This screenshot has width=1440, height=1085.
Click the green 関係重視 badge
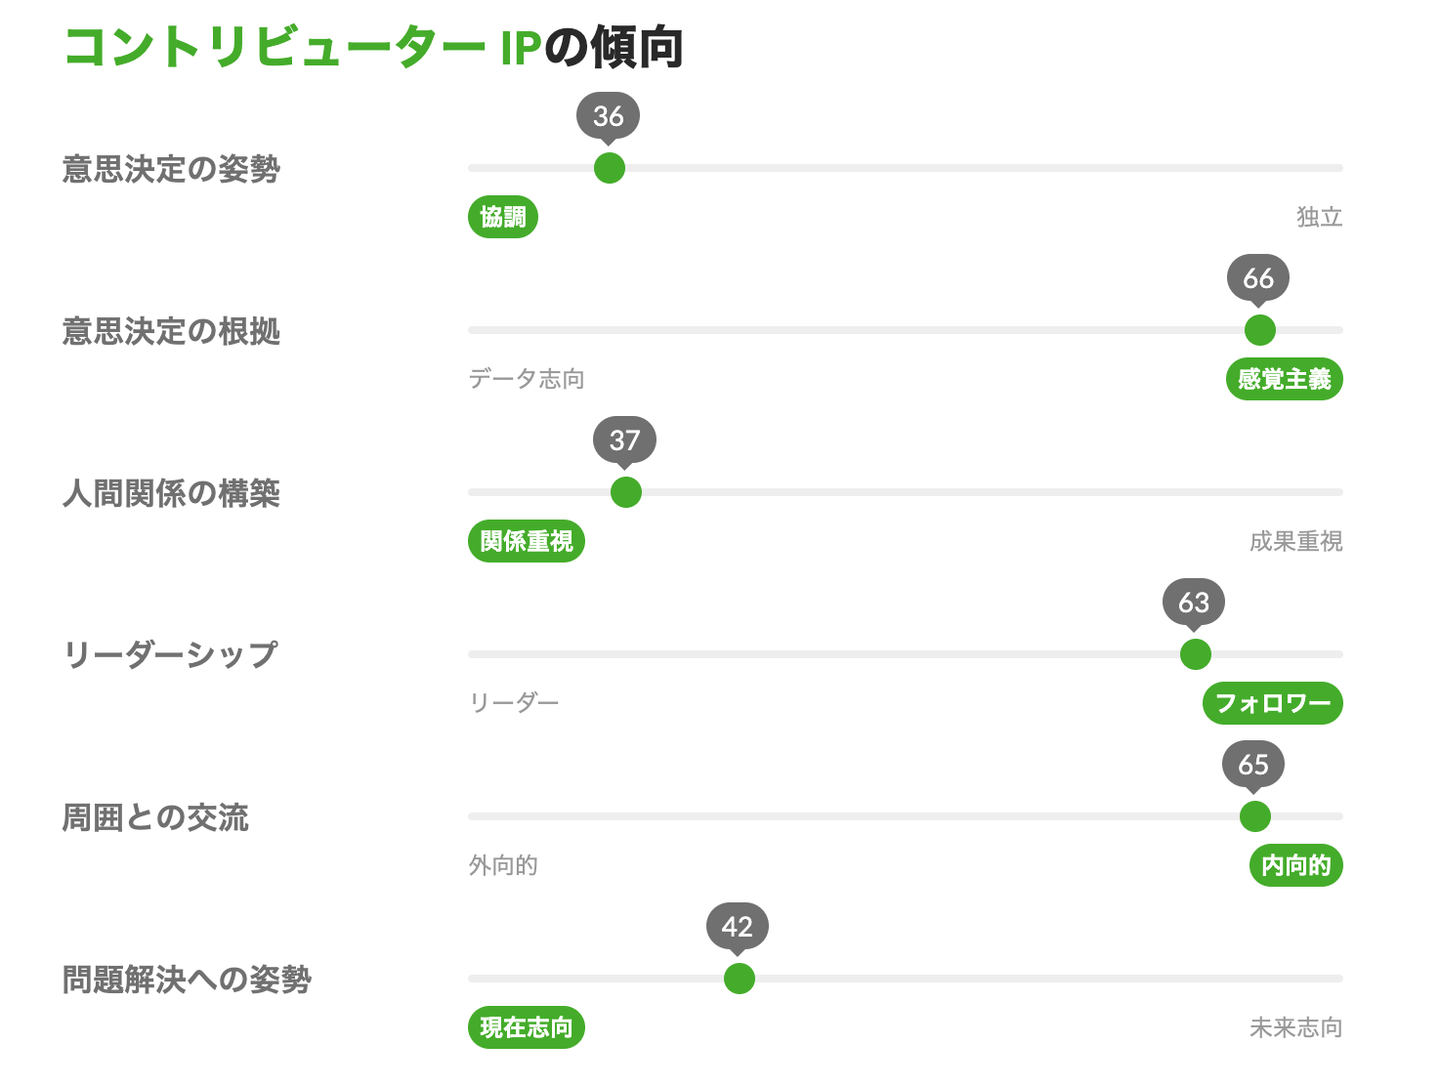coord(526,541)
